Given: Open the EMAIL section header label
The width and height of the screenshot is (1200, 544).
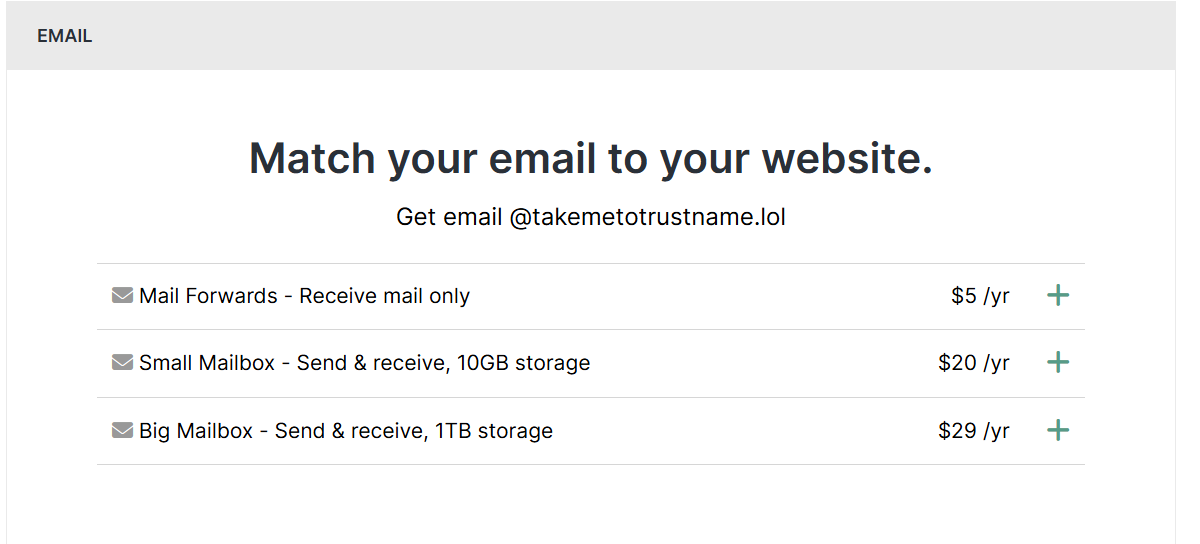Looking at the screenshot, I should pyautogui.click(x=64, y=36).
